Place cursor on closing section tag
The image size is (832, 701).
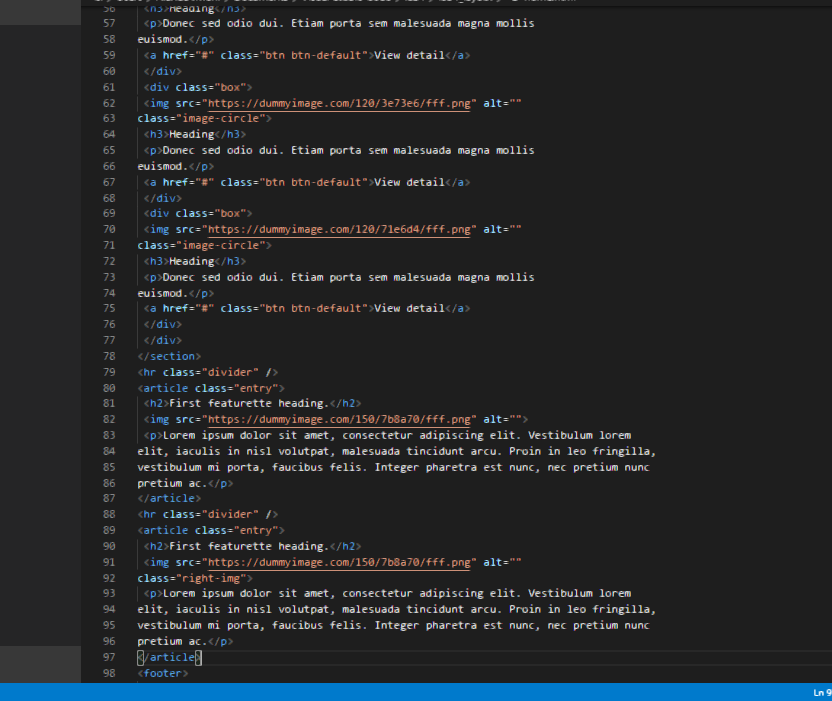(169, 356)
